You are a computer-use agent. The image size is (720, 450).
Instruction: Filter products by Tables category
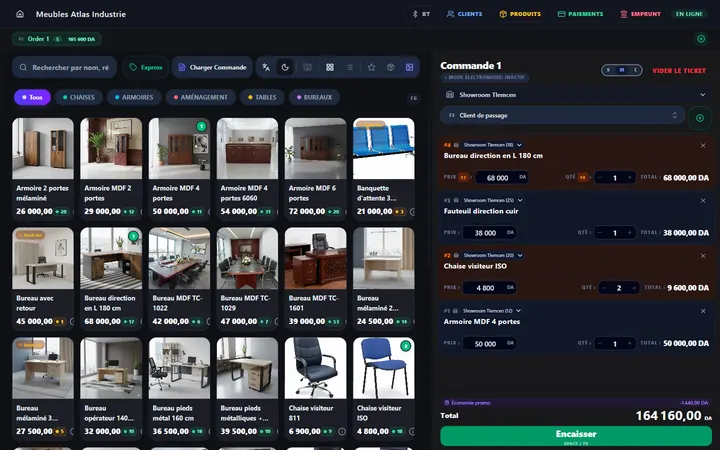(x=262, y=97)
